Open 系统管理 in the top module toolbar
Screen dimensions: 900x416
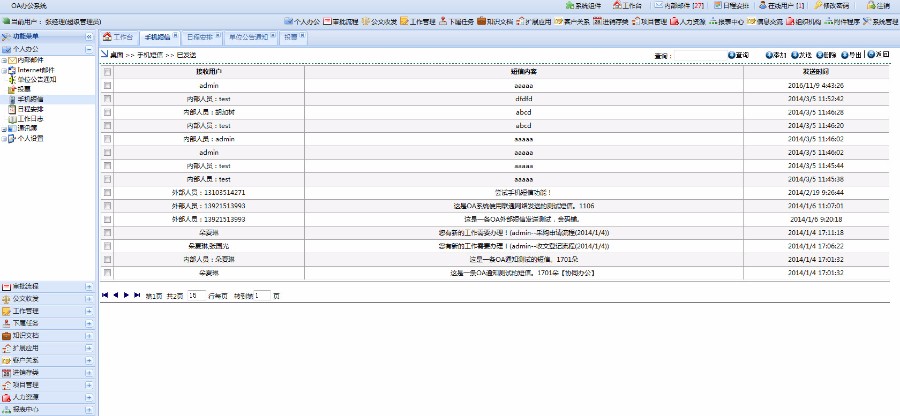coord(881,21)
